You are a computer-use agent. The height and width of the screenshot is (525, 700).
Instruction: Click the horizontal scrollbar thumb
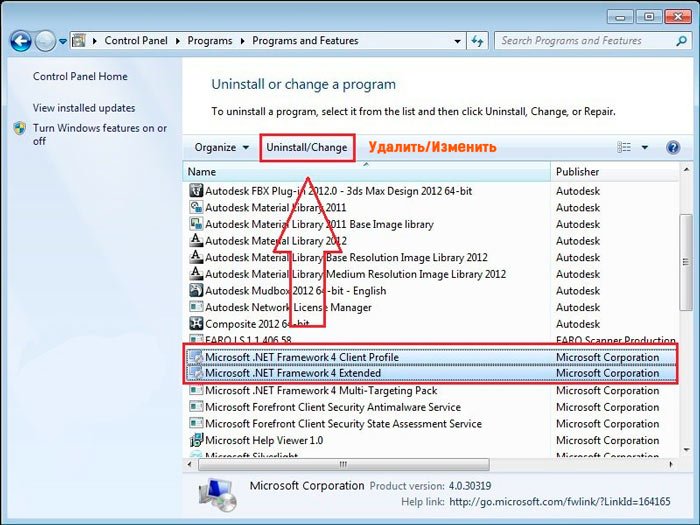click(x=343, y=464)
